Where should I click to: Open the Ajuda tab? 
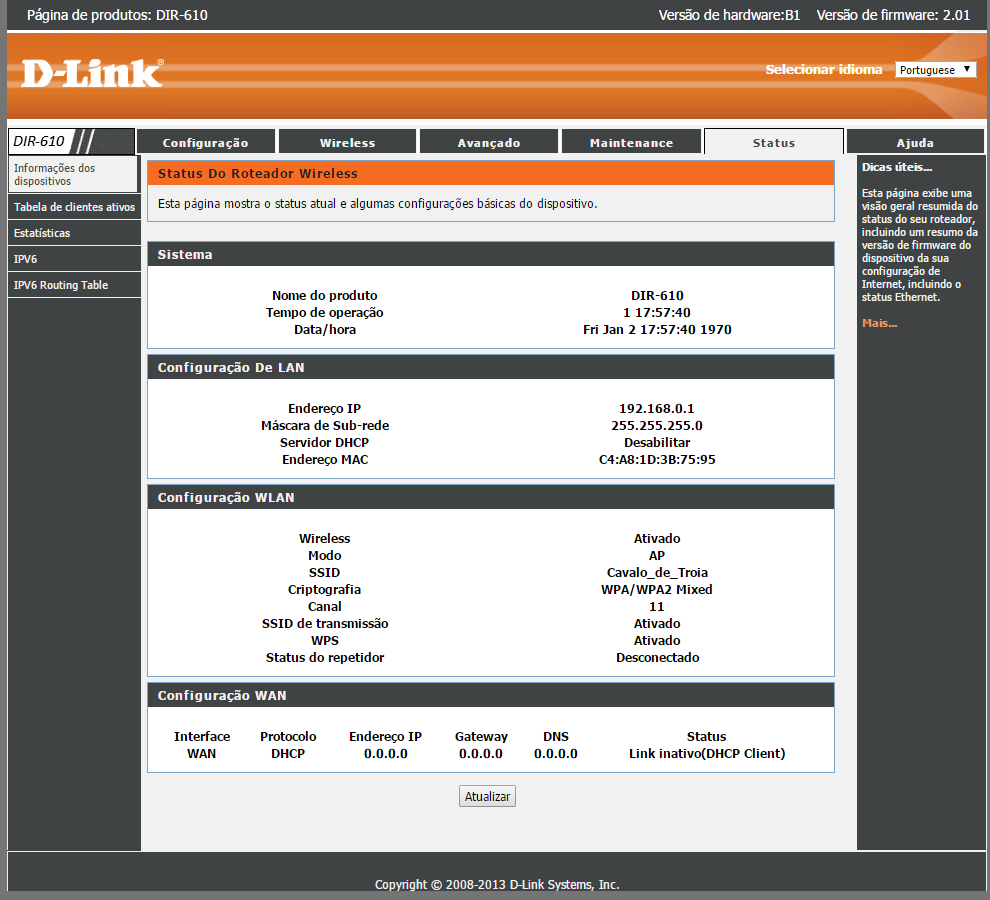pyautogui.click(x=915, y=143)
